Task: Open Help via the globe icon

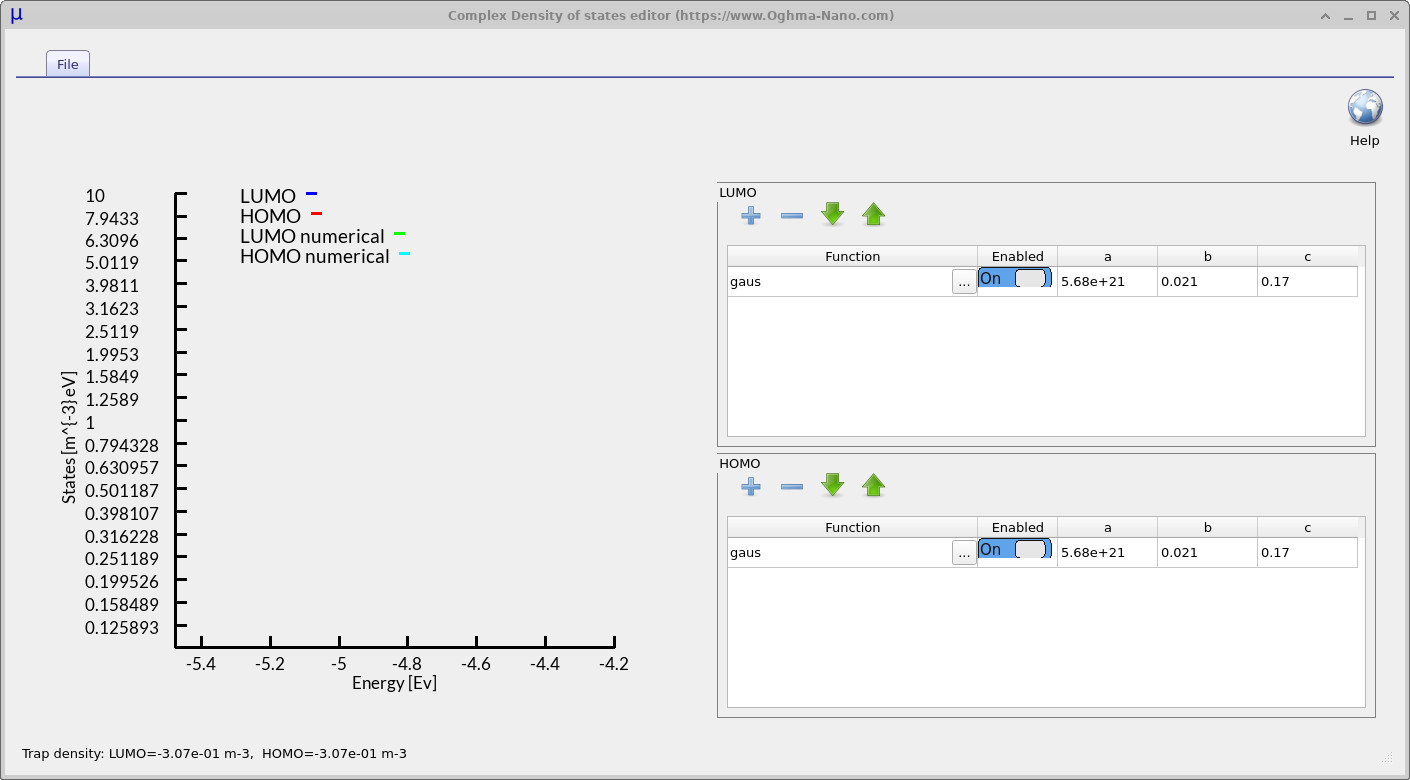Action: tap(1364, 107)
